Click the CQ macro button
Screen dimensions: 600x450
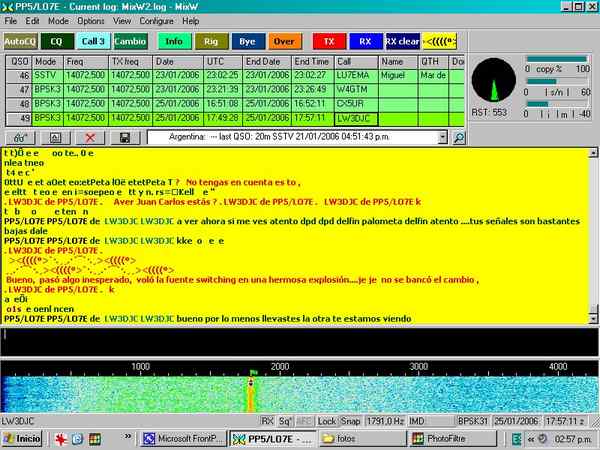(x=57, y=41)
